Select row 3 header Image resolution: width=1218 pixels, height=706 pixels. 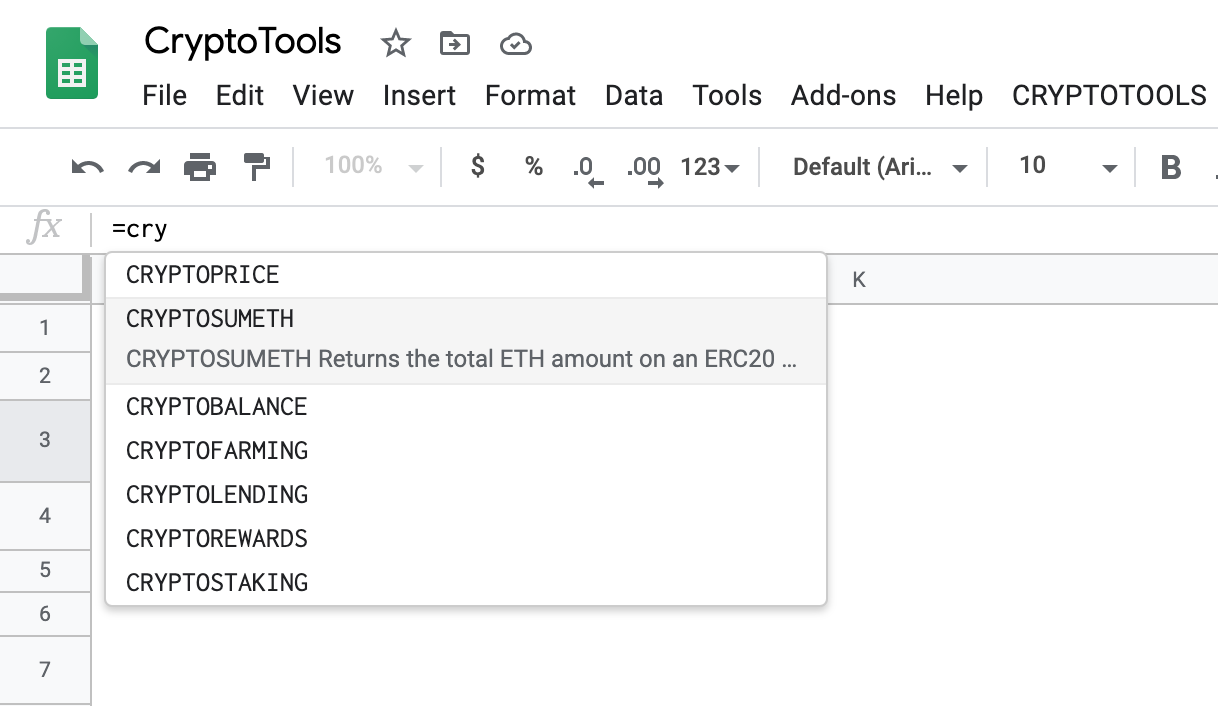pyautogui.click(x=45, y=441)
